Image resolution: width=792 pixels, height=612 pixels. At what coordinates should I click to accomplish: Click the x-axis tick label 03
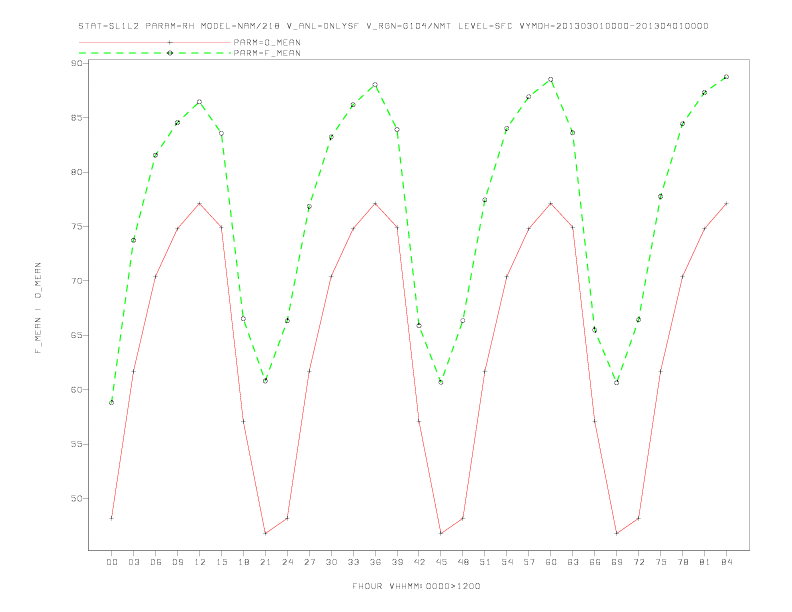click(x=134, y=562)
